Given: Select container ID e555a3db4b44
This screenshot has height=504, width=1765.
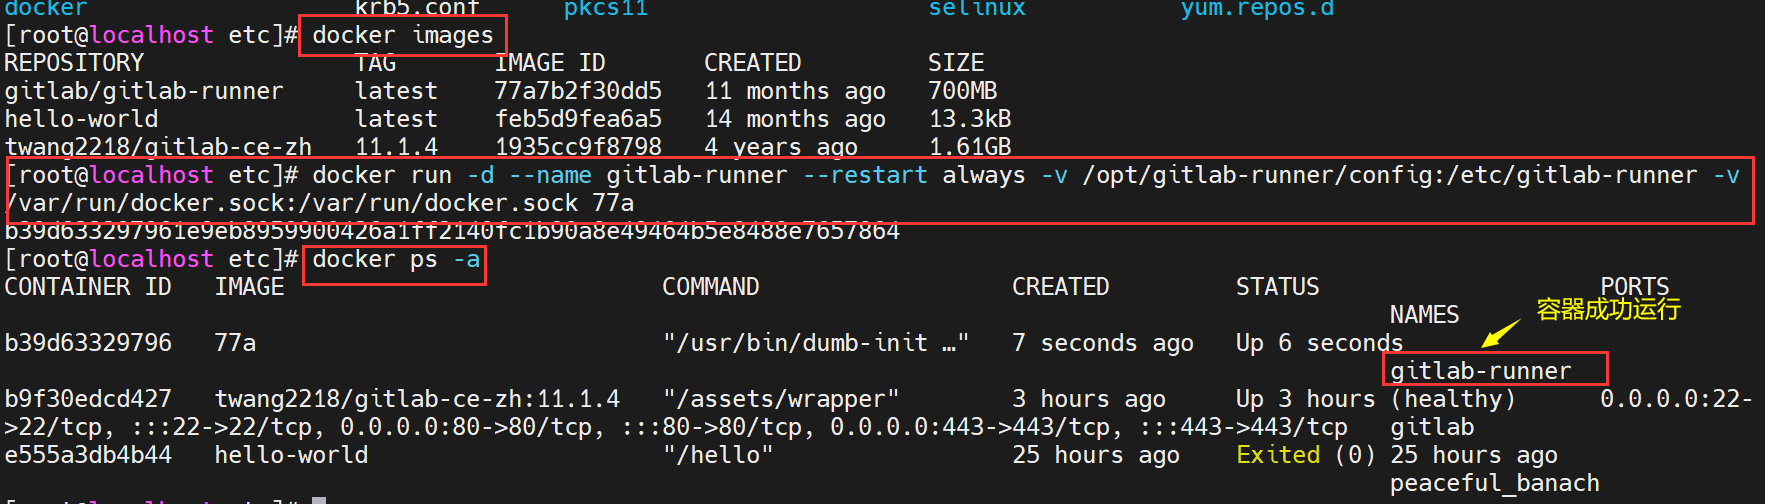Looking at the screenshot, I should point(88,455).
